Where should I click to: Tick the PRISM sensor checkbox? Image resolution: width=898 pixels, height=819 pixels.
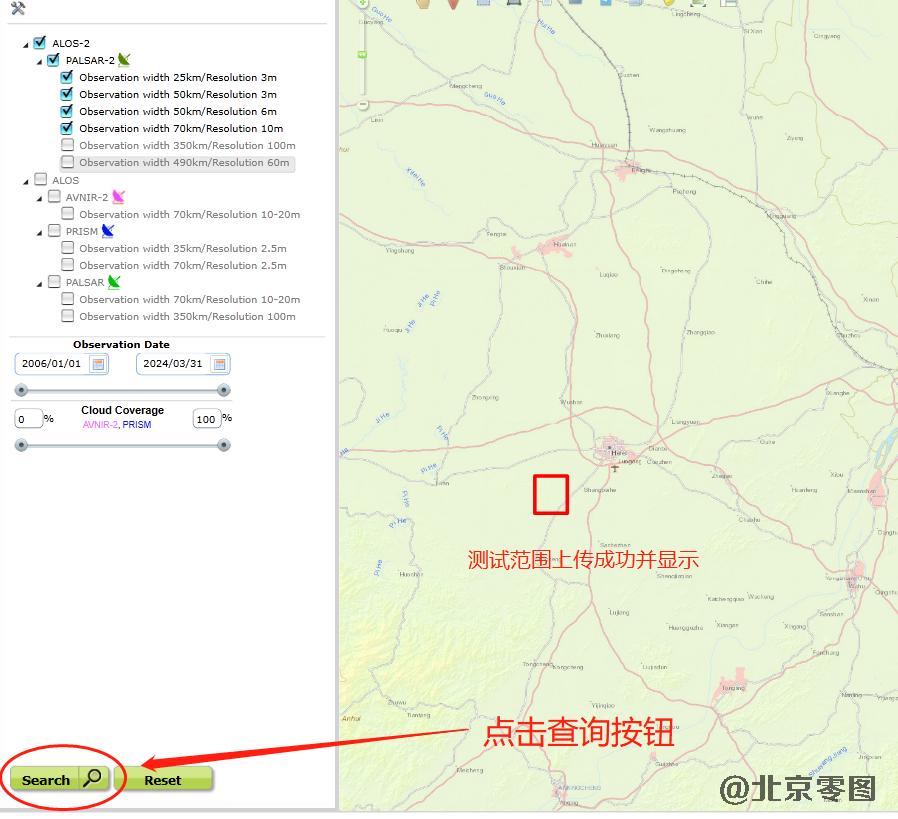(x=54, y=231)
